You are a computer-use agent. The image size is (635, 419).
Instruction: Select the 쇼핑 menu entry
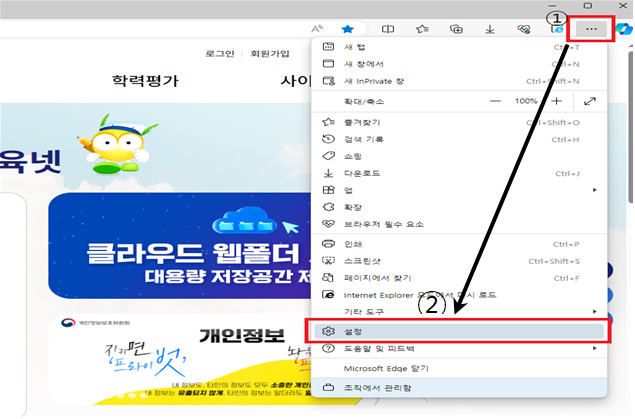[x=459, y=156]
